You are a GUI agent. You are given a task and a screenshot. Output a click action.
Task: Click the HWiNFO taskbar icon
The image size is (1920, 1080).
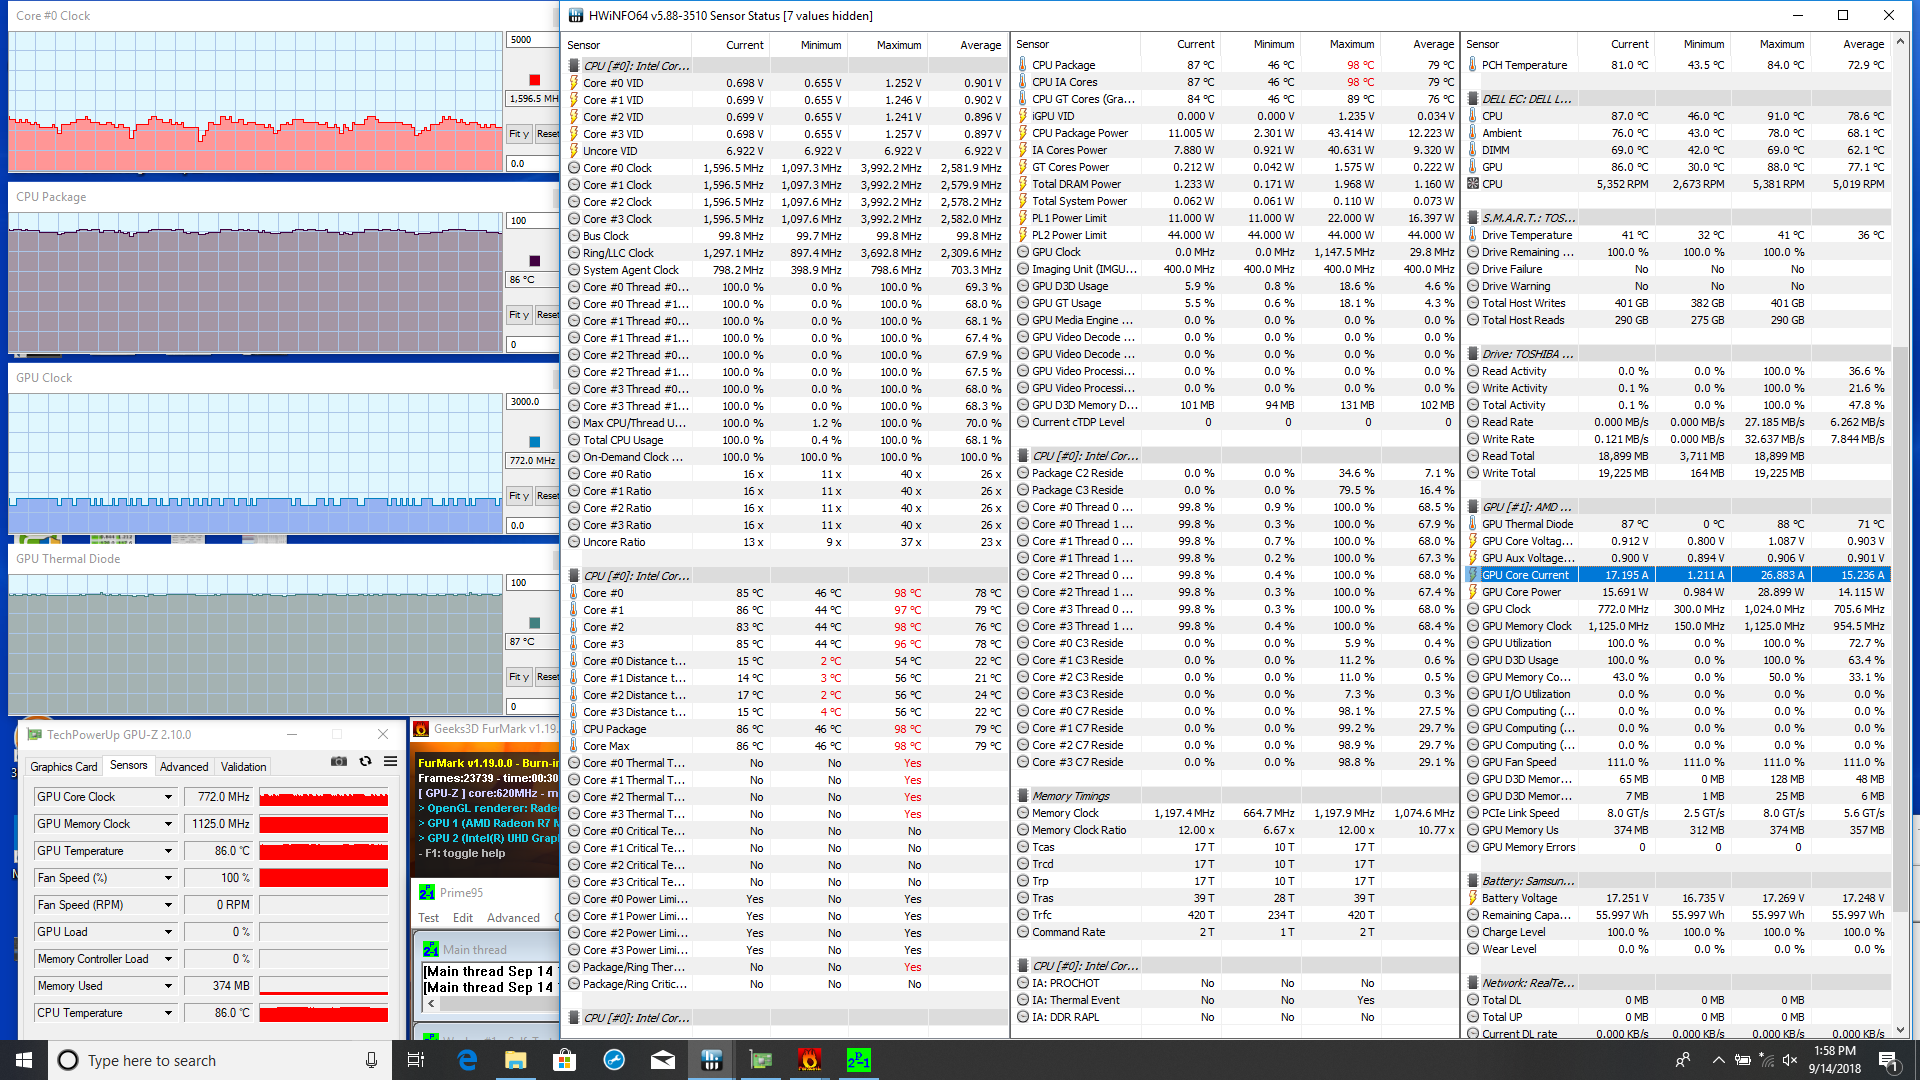[x=712, y=1060]
